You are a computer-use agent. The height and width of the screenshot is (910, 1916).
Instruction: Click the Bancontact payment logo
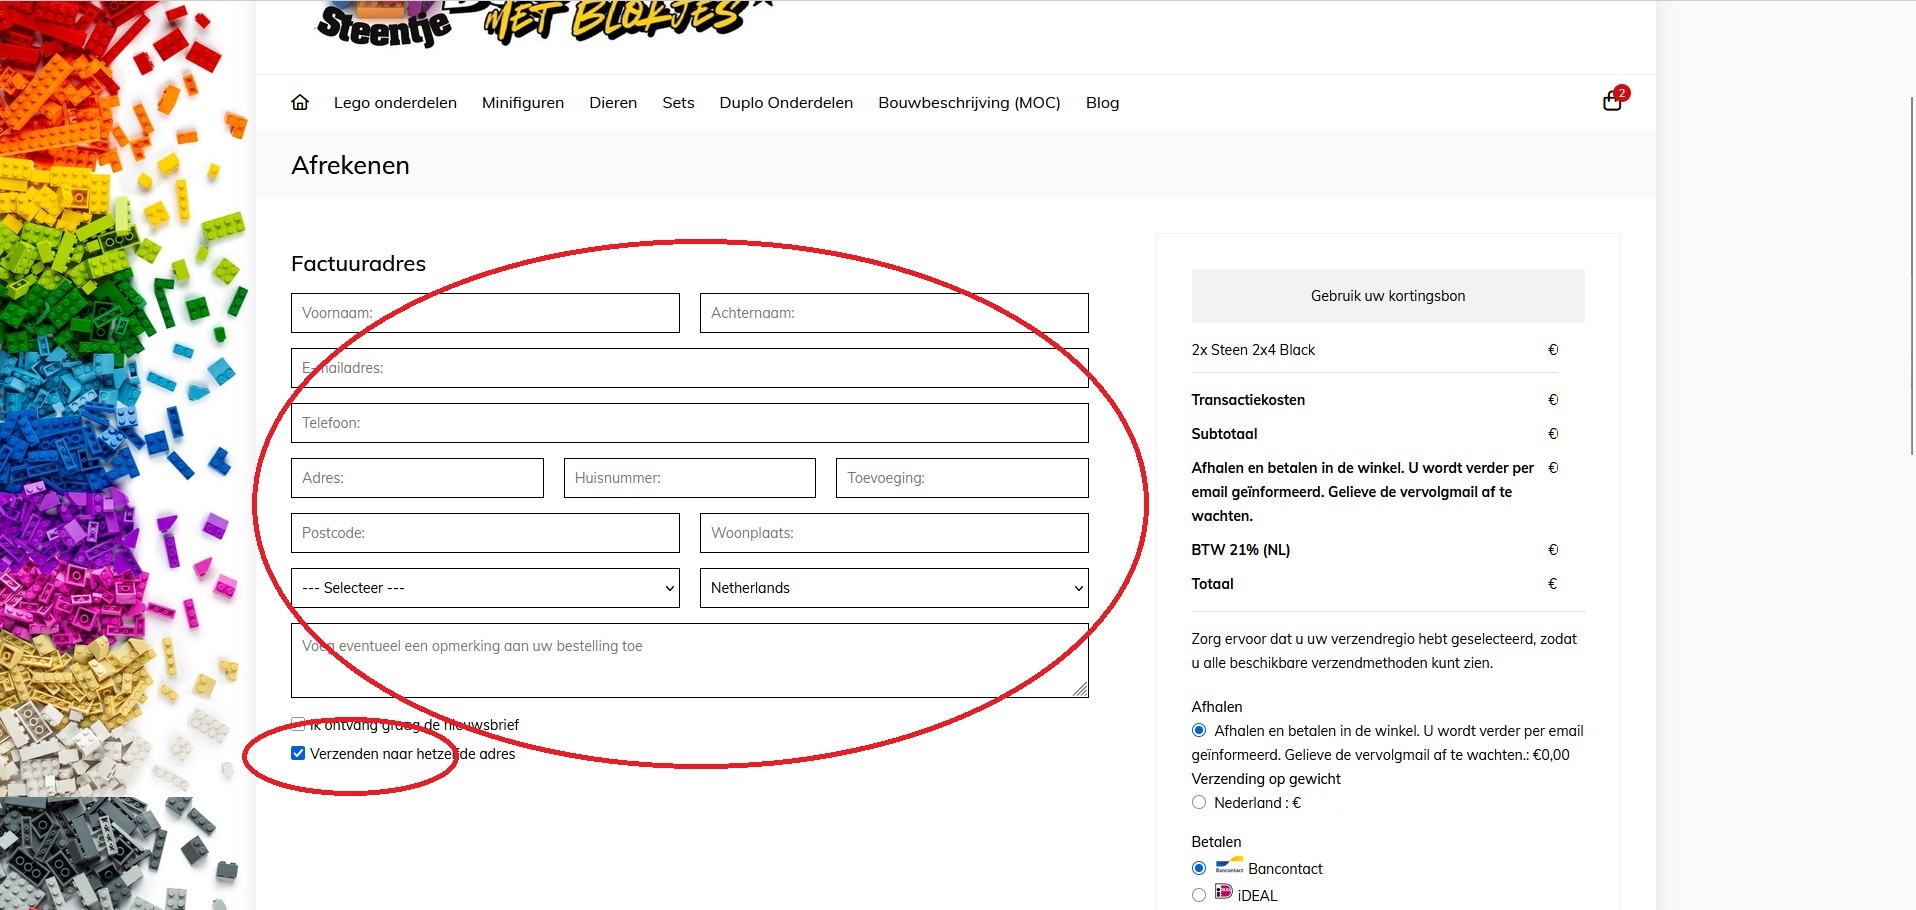pos(1229,867)
